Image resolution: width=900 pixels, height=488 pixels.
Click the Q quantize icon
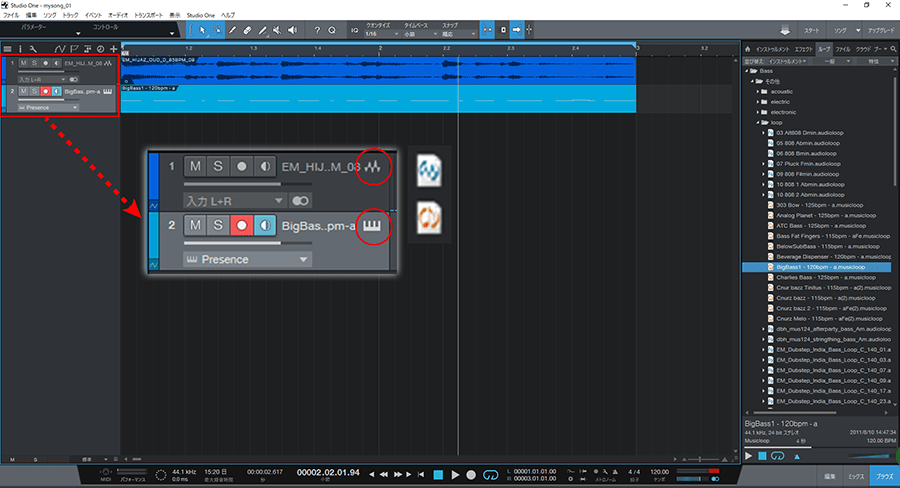tap(332, 30)
